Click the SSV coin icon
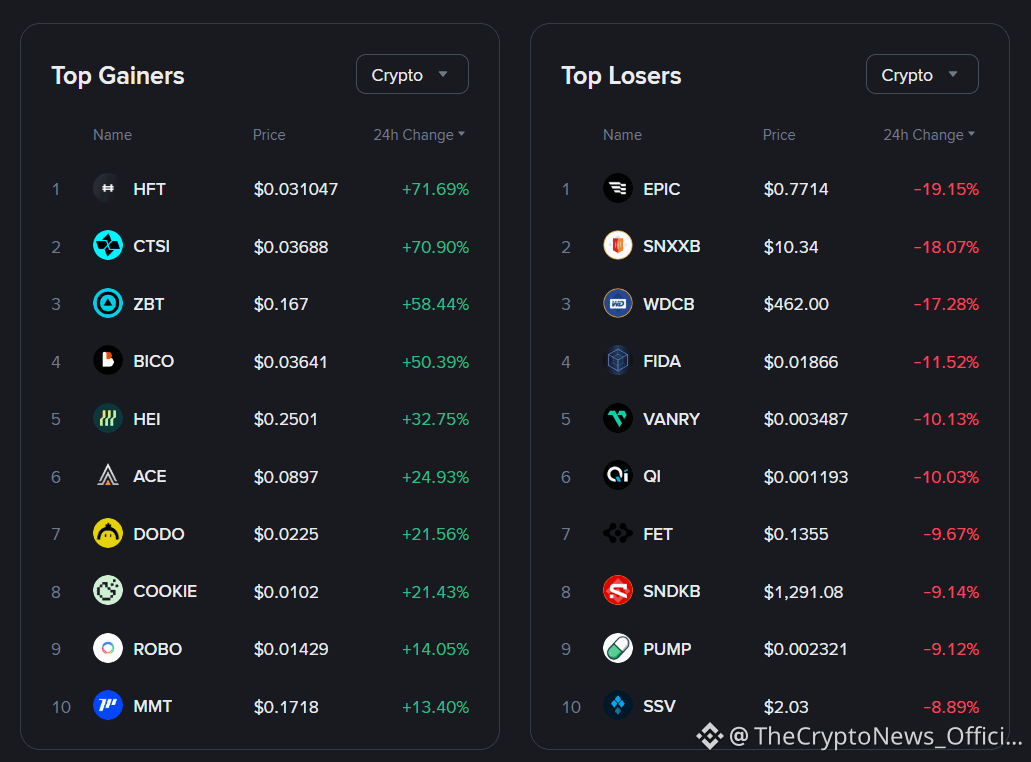The image size is (1031, 762). coord(617,706)
